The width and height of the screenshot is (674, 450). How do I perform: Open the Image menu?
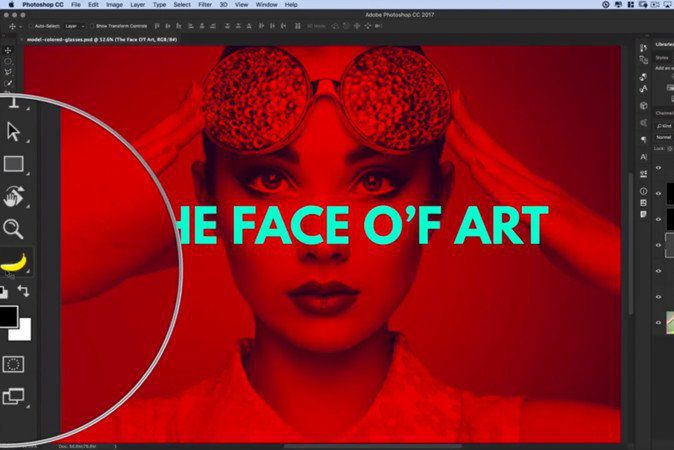coord(114,5)
